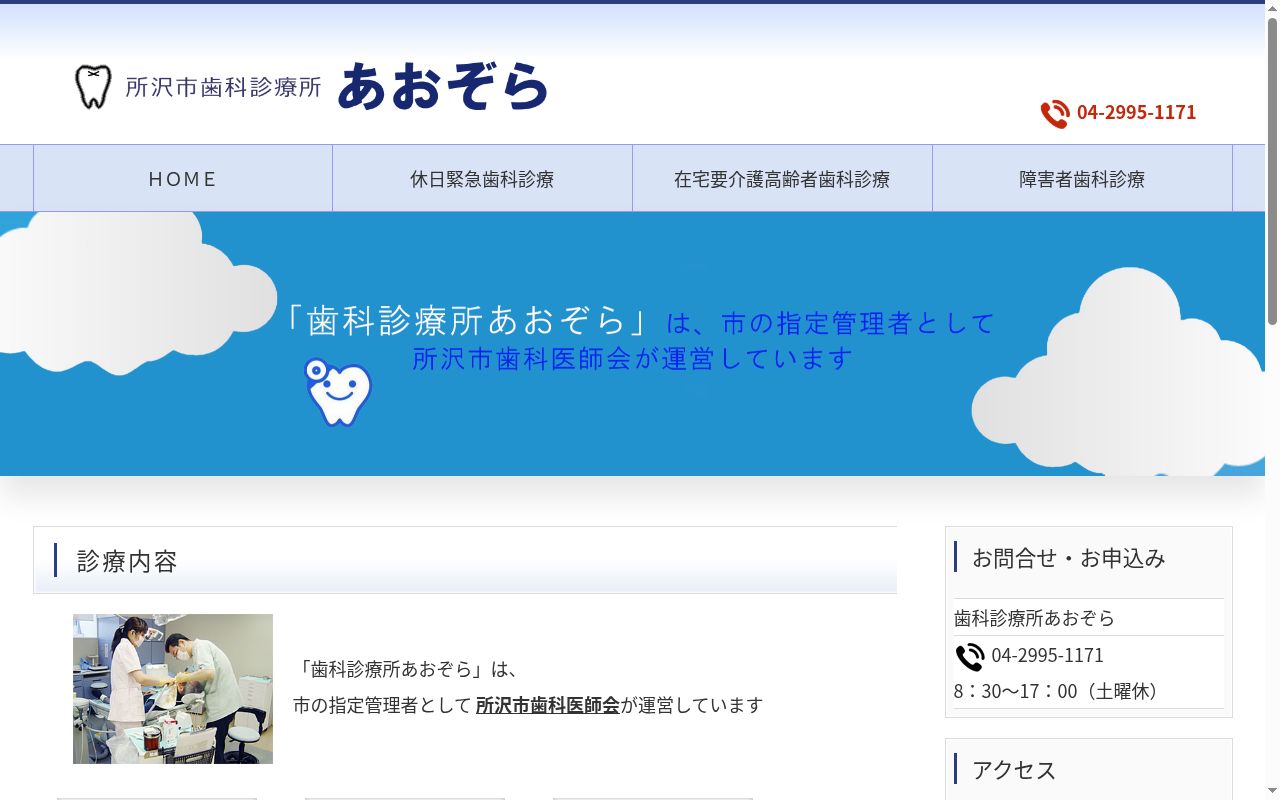Open the 障害者歯科診療 menu item

click(x=1082, y=178)
